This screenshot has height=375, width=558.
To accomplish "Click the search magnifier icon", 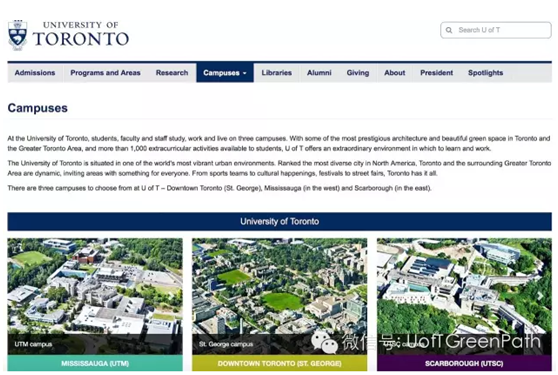I will tap(449, 30).
